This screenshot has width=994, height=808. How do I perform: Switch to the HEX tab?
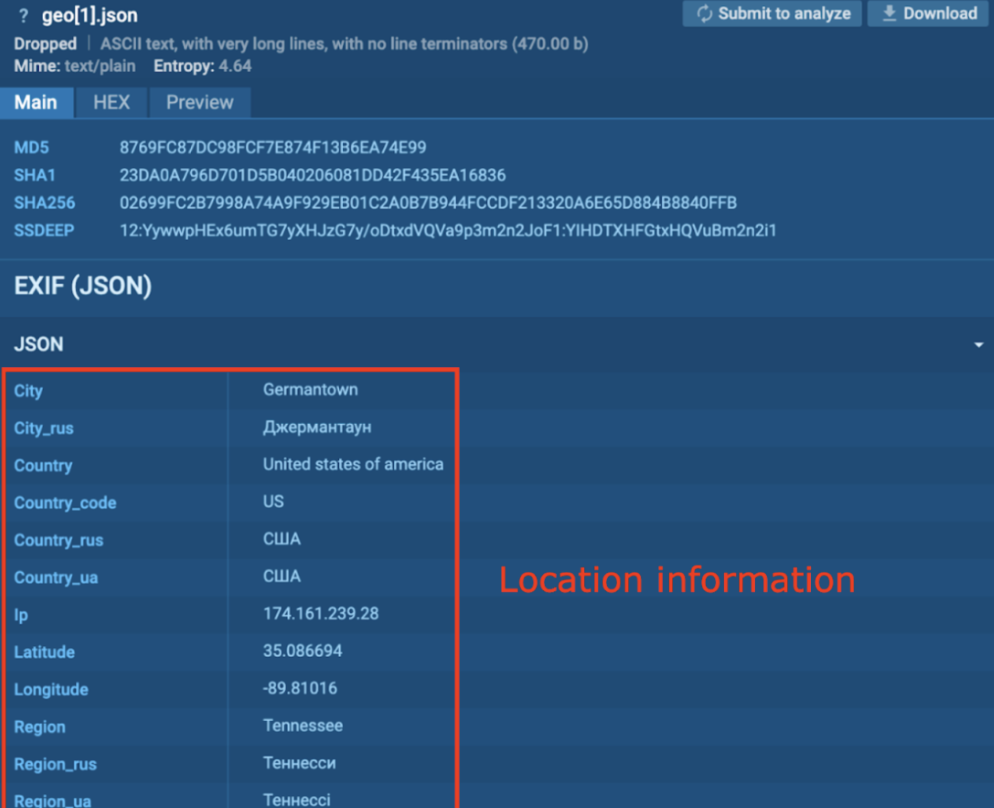point(111,103)
